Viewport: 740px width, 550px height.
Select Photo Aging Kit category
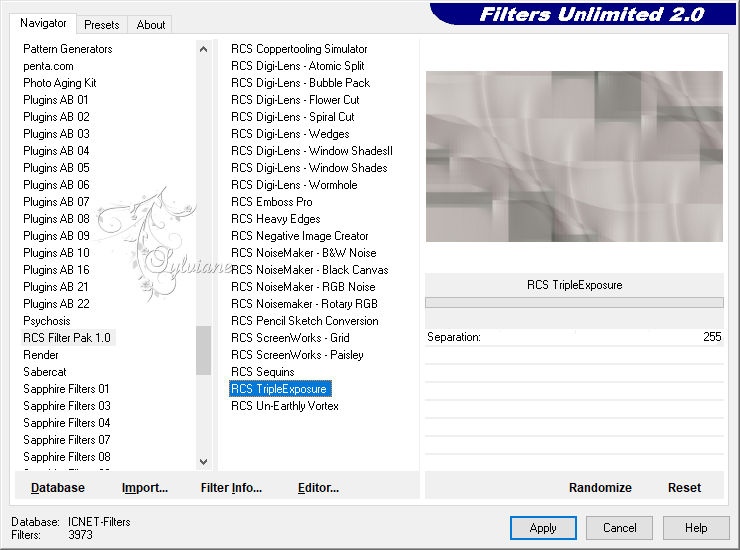pyautogui.click(x=59, y=83)
